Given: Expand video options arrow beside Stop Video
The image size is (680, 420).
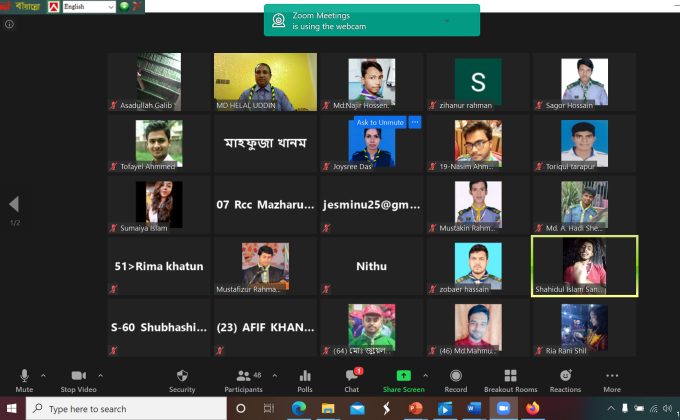Looking at the screenshot, I should click(100, 376).
